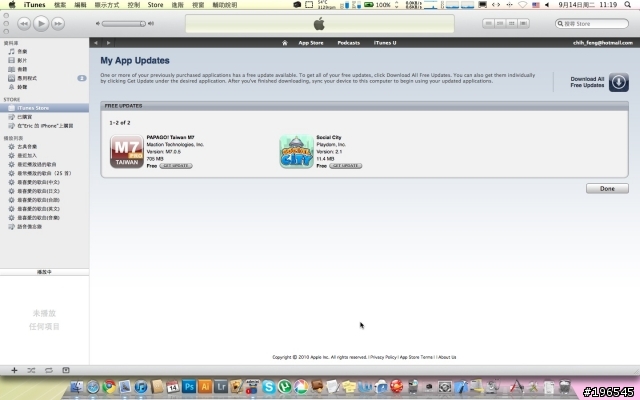Screen dimensions: 640x400
Task: Open Skype from the dock
Action: point(269,387)
